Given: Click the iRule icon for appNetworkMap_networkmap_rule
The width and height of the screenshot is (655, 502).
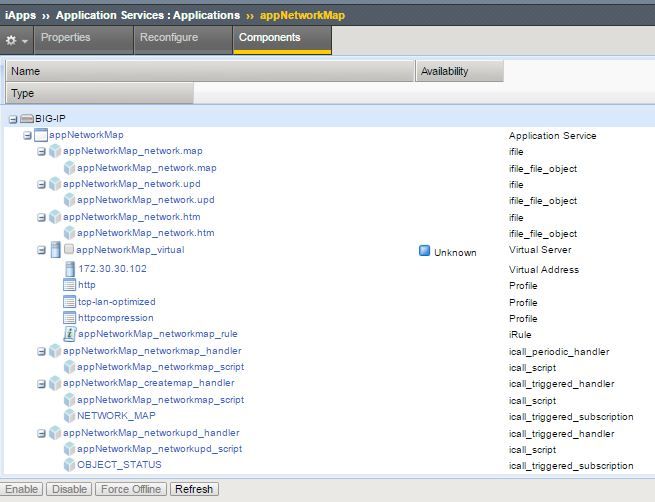Looking at the screenshot, I should tap(70, 334).
